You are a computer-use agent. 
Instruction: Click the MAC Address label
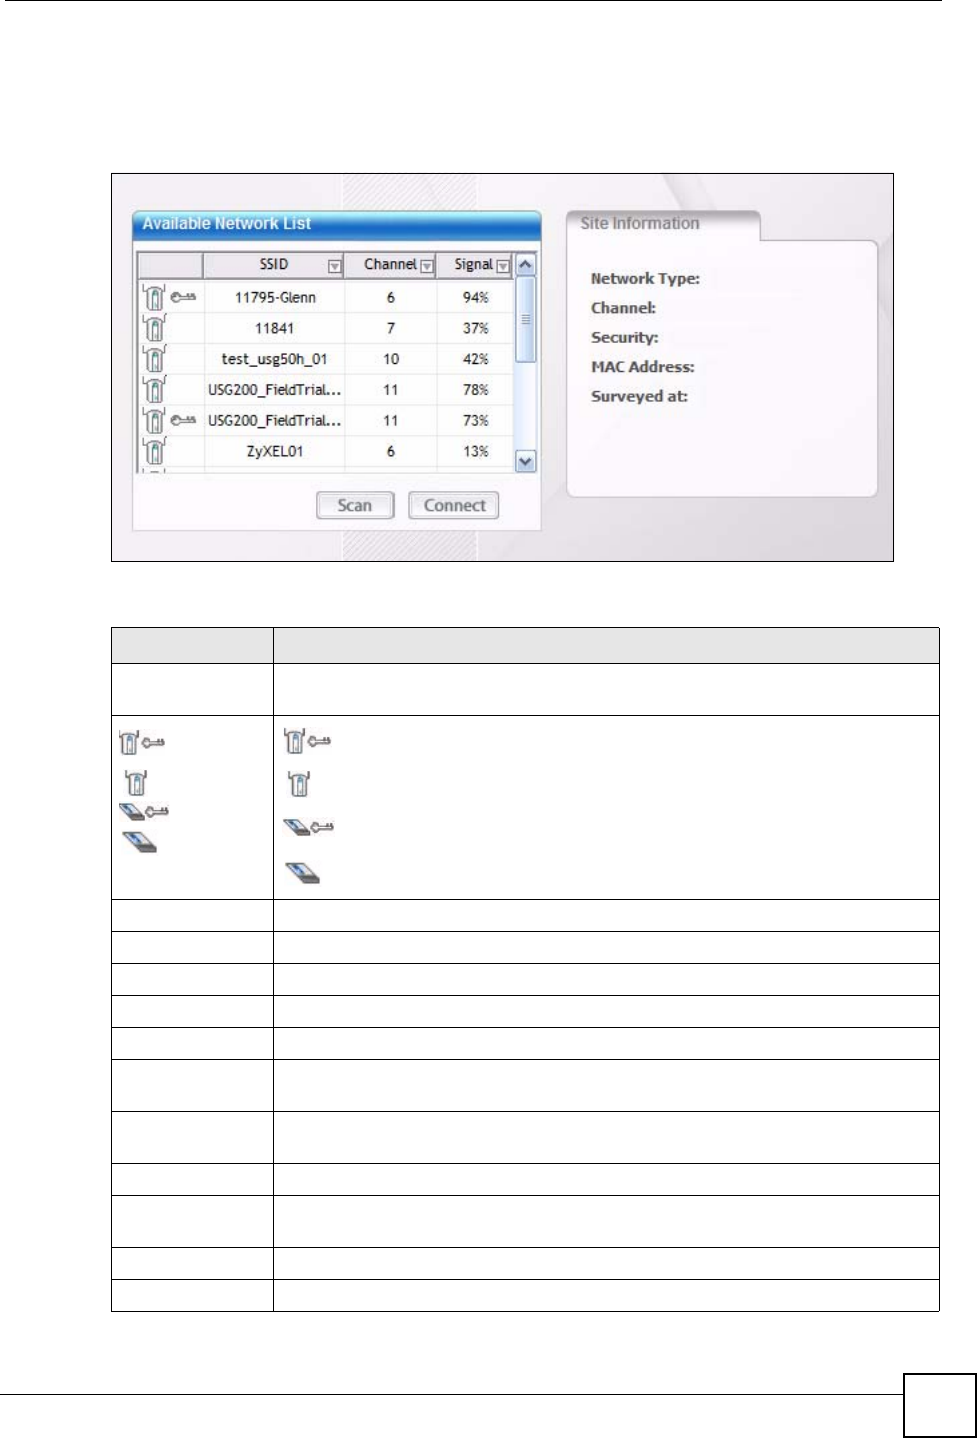click(642, 367)
